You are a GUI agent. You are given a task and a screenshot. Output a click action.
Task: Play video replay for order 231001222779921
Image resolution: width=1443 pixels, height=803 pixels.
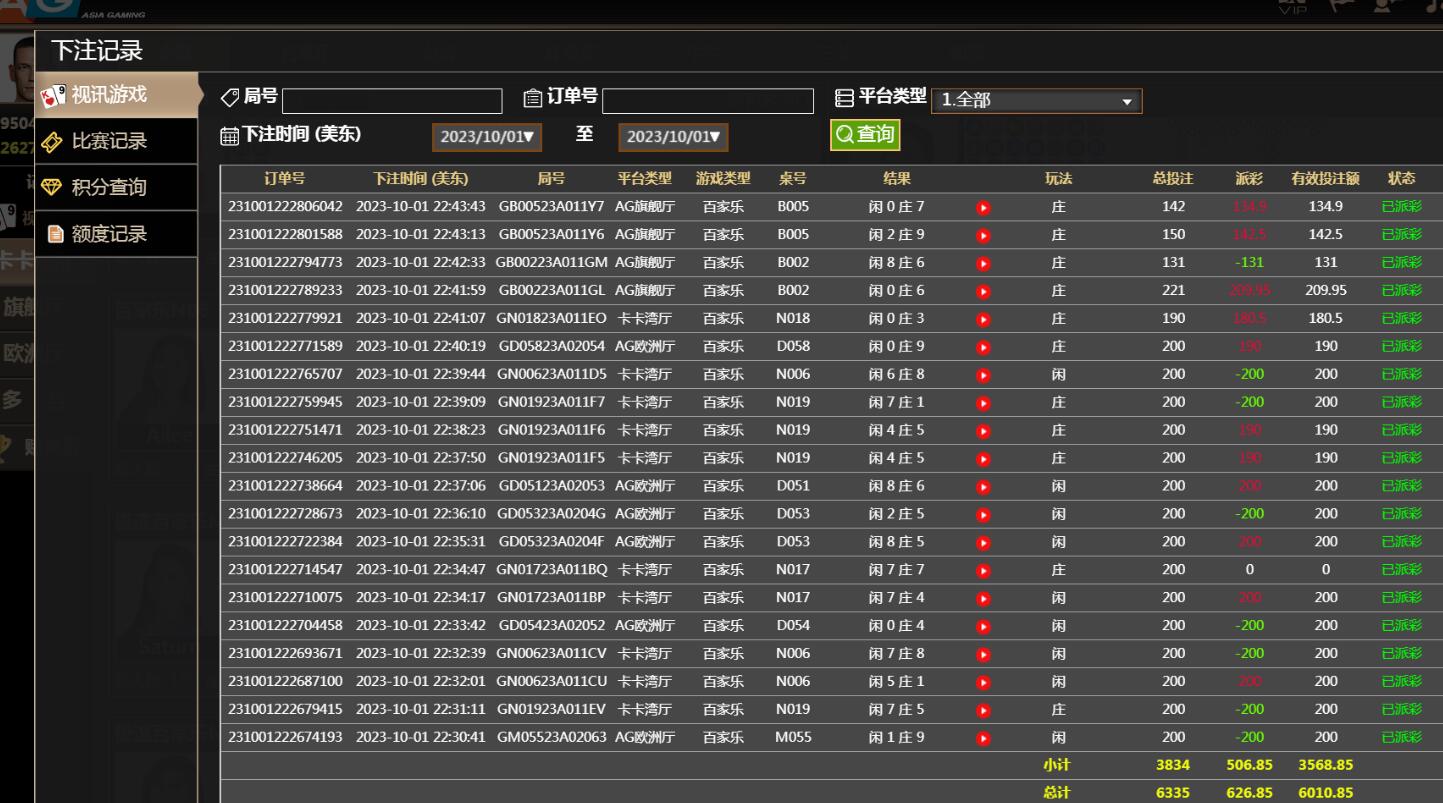pos(983,320)
